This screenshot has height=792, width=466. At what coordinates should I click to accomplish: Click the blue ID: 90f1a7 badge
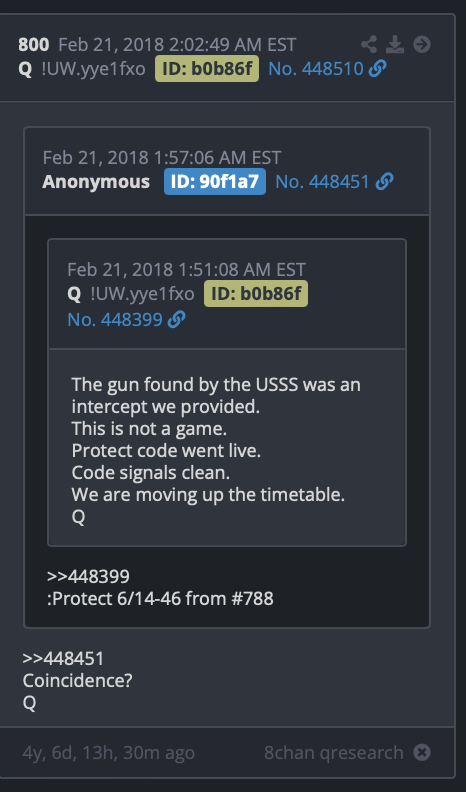click(215, 181)
